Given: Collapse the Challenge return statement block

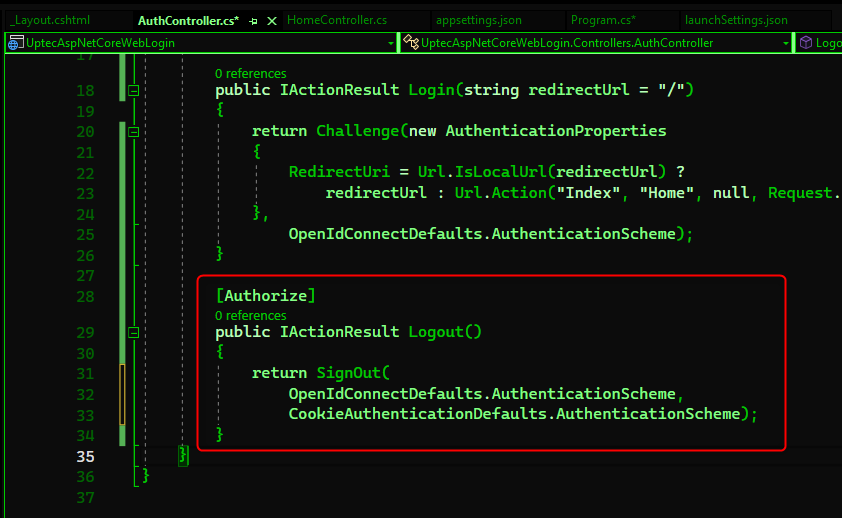Looking at the screenshot, I should (x=134, y=131).
